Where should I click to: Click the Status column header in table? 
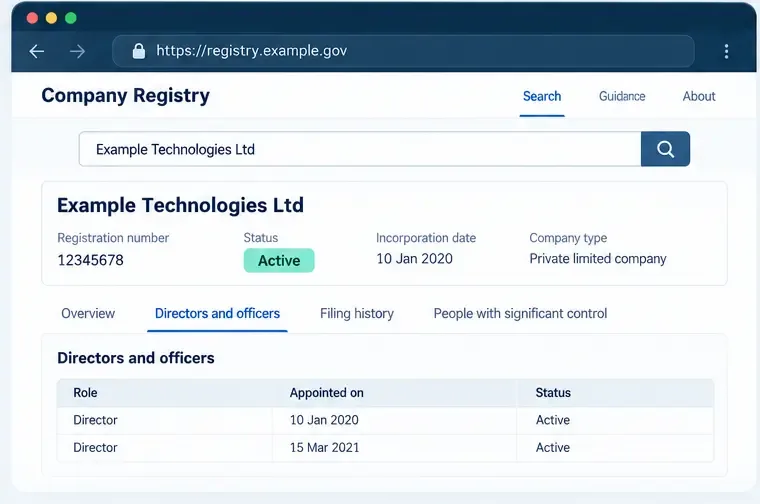click(x=553, y=393)
